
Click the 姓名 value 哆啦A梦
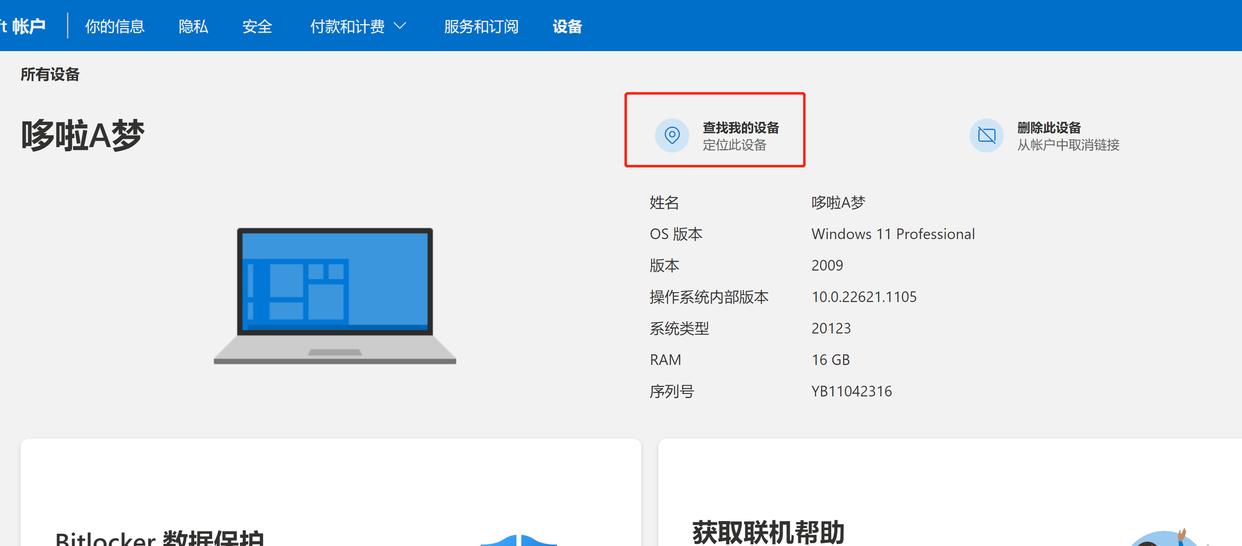(838, 202)
